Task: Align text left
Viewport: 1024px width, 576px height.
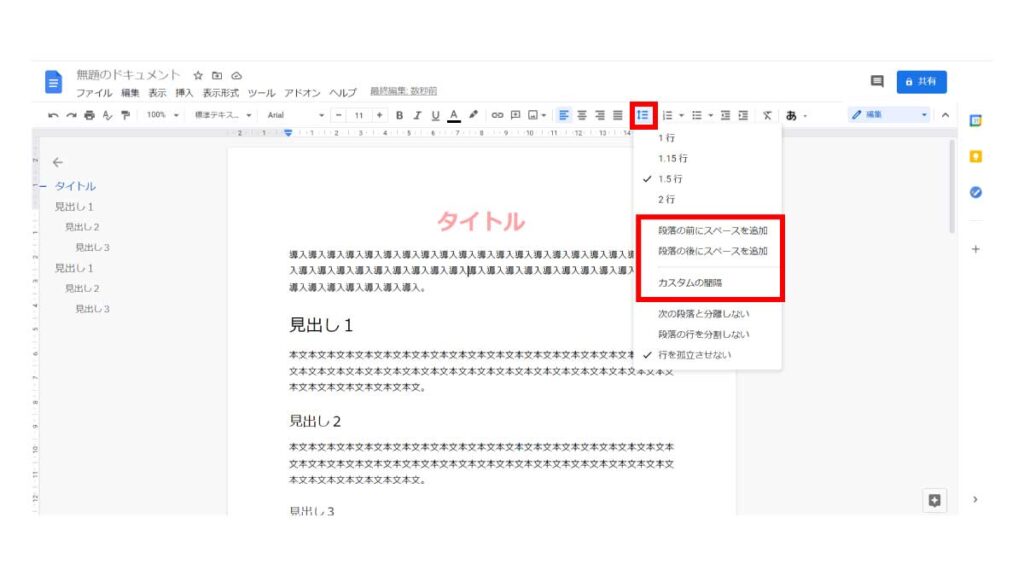Action: click(x=564, y=116)
